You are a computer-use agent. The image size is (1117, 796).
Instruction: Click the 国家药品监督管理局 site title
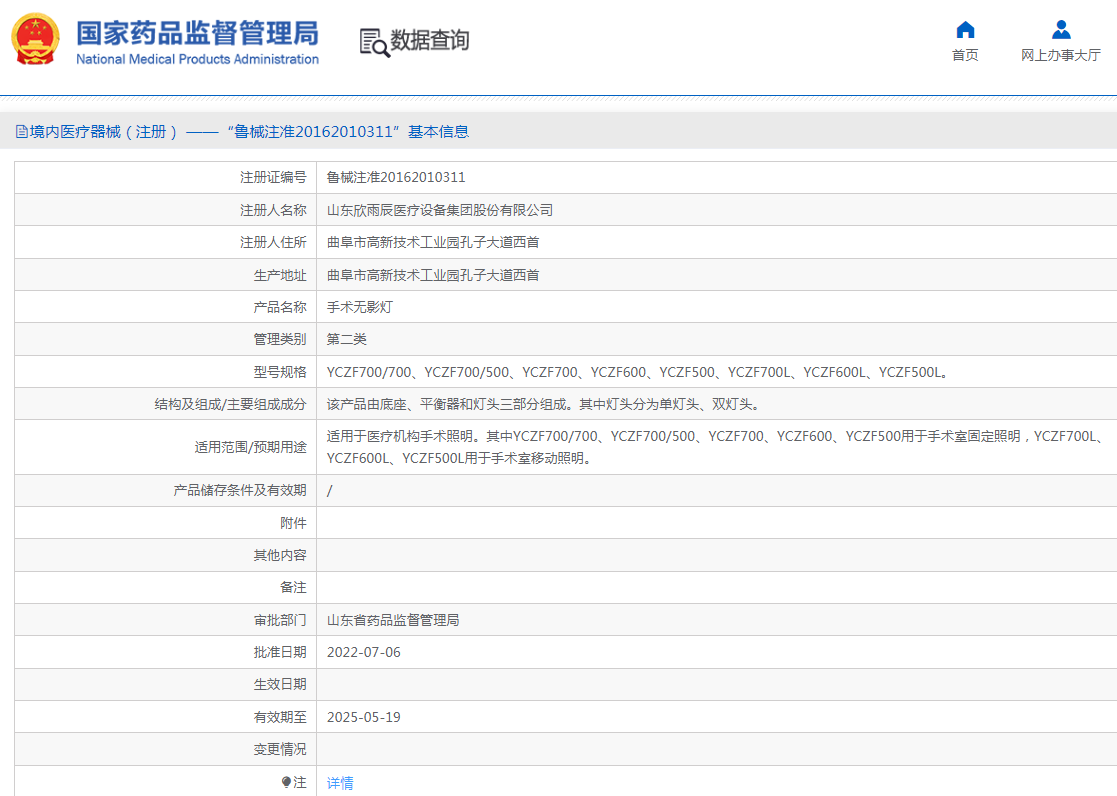(197, 32)
